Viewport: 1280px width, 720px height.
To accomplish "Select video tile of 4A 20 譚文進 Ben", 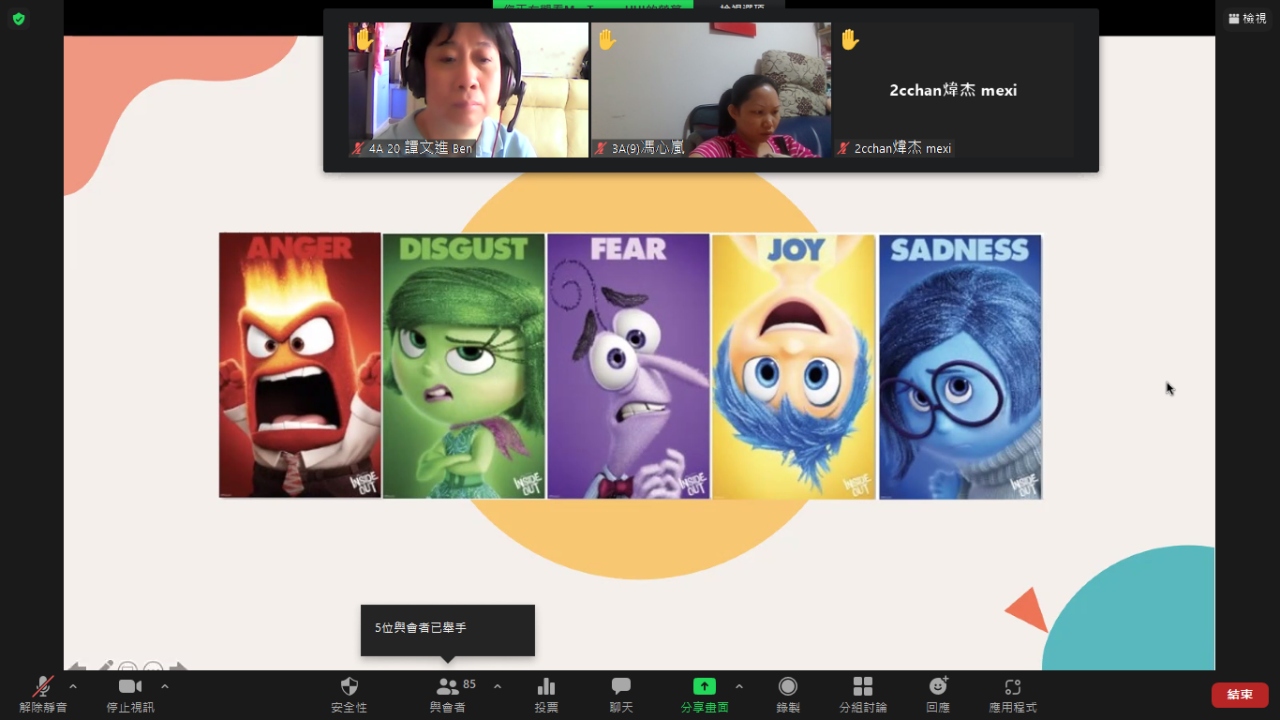I will (468, 90).
